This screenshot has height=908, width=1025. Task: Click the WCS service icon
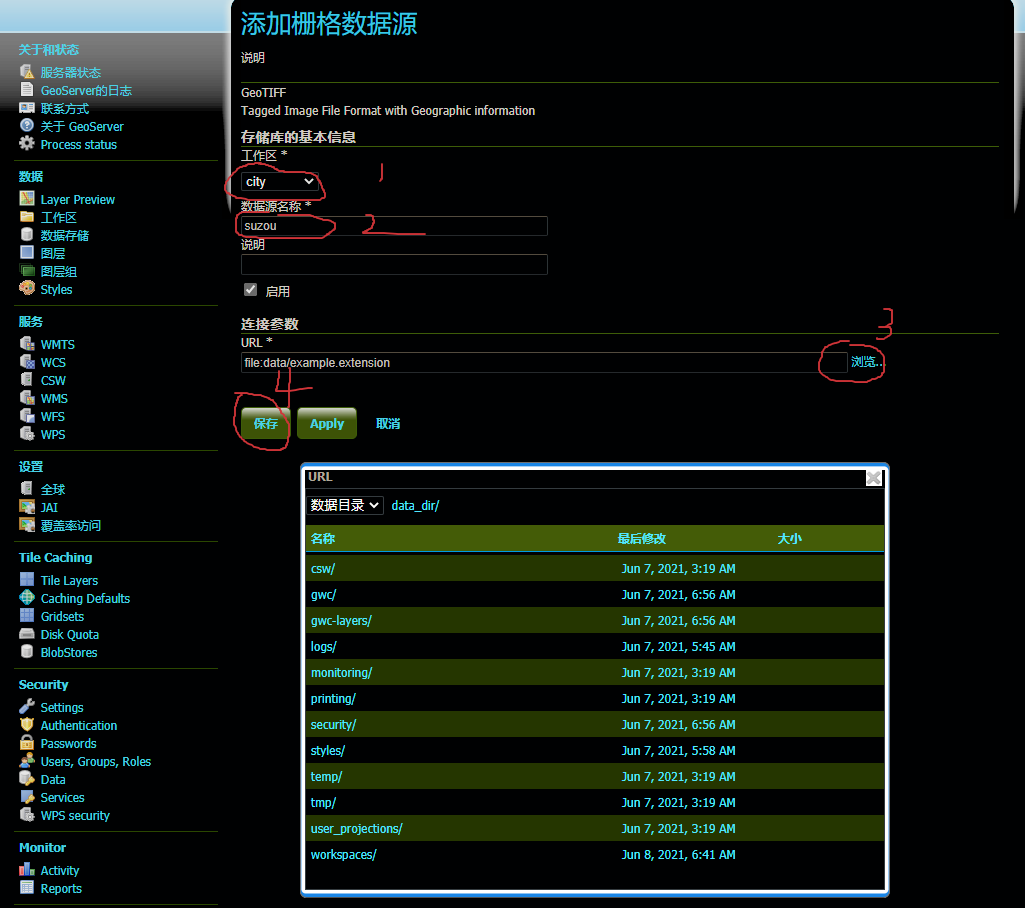27,362
